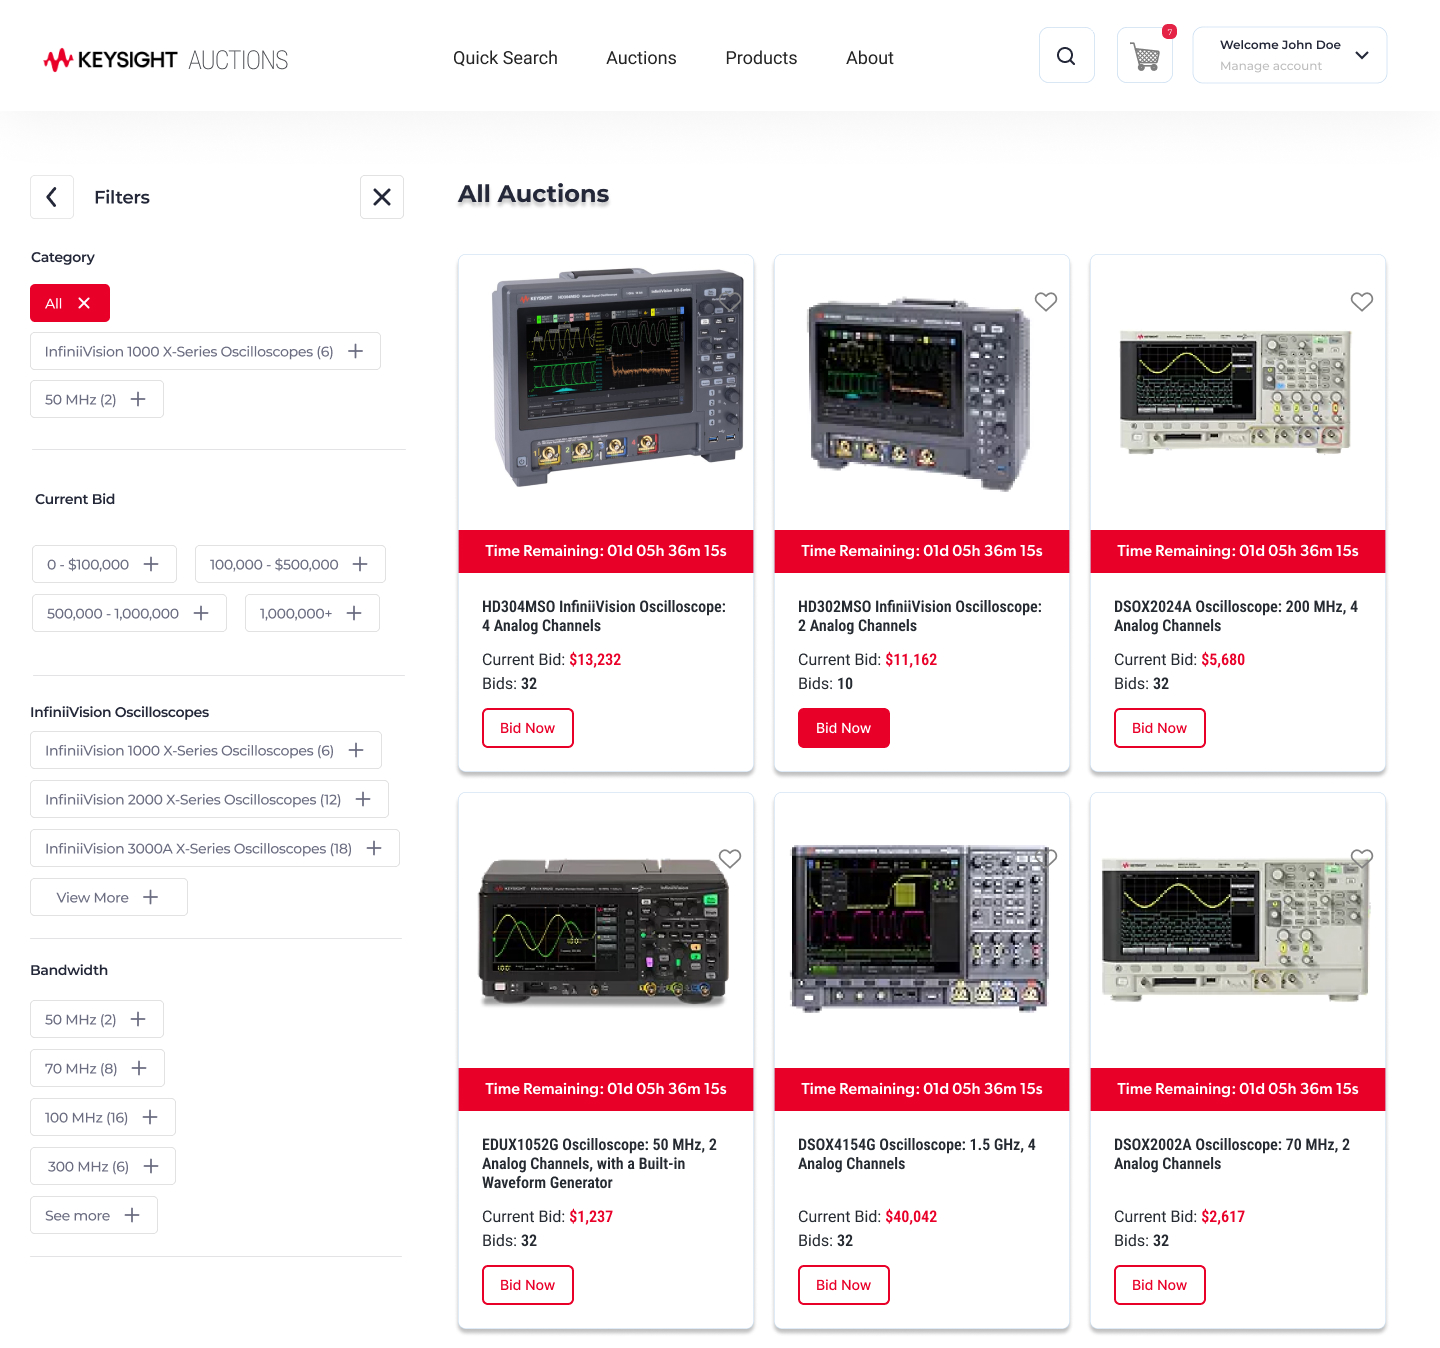This screenshot has height=1348, width=1440.
Task: Add the 500,000 - 1,000,000 bid filter
Action: (x=129, y=613)
